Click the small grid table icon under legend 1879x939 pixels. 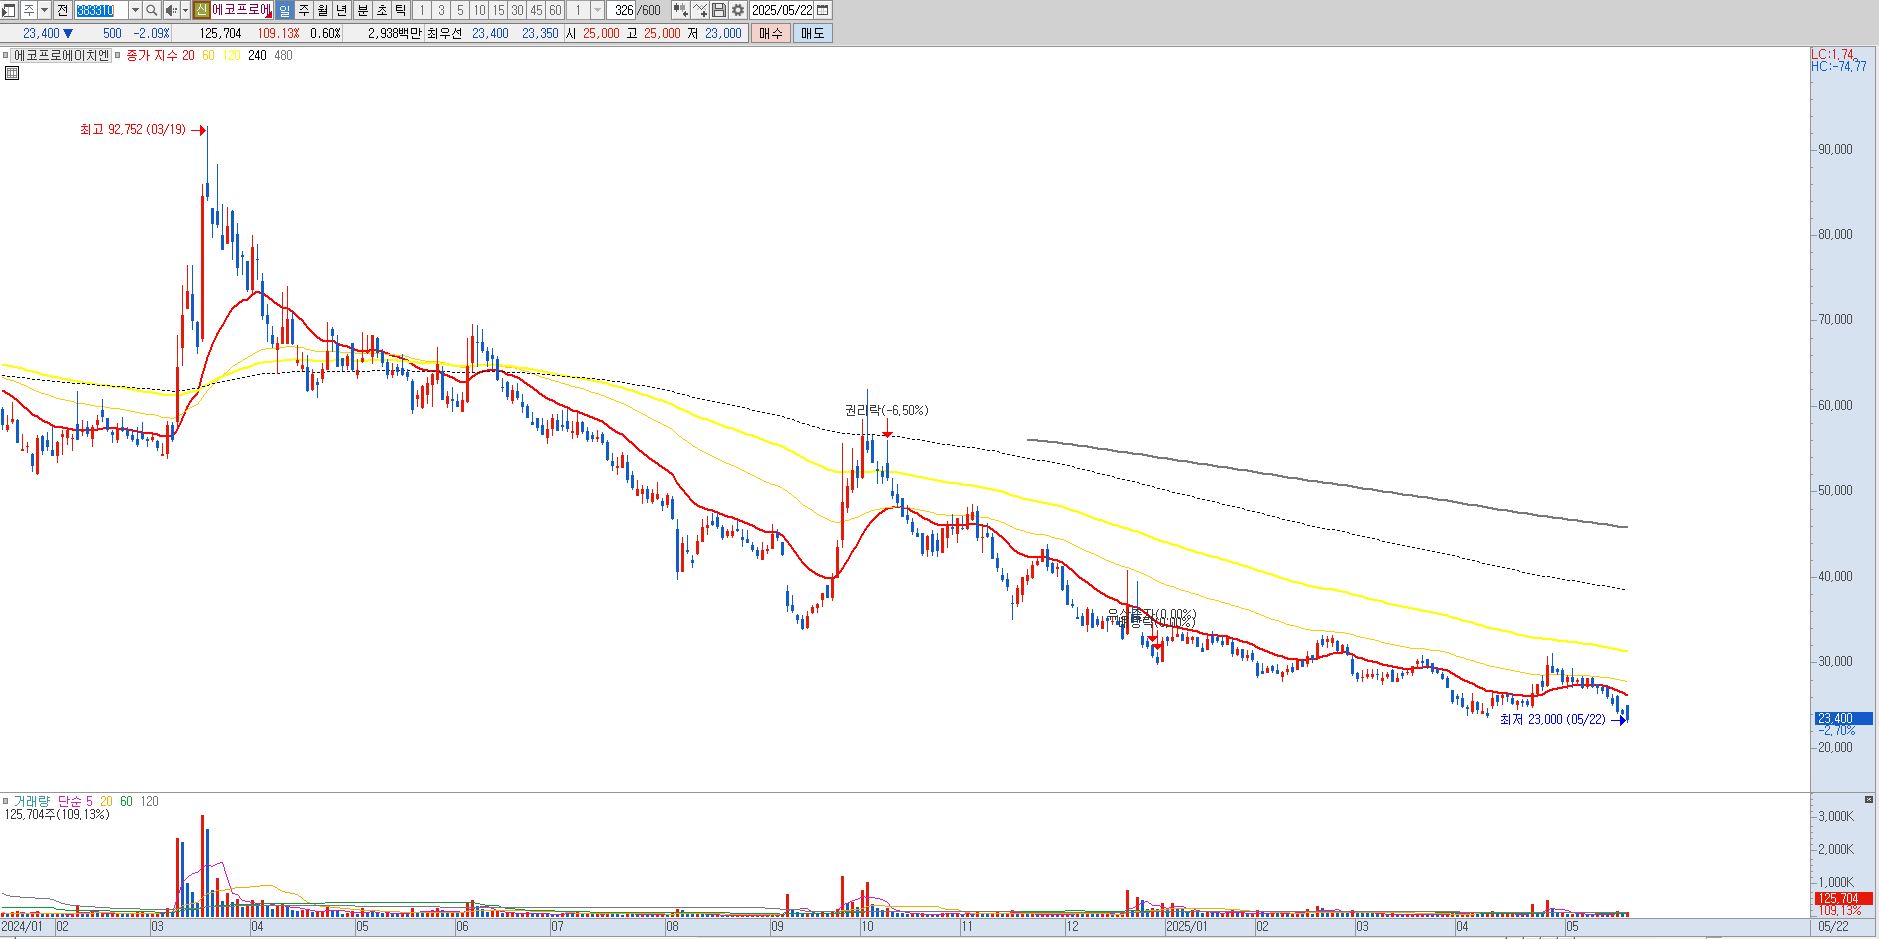pos(11,73)
